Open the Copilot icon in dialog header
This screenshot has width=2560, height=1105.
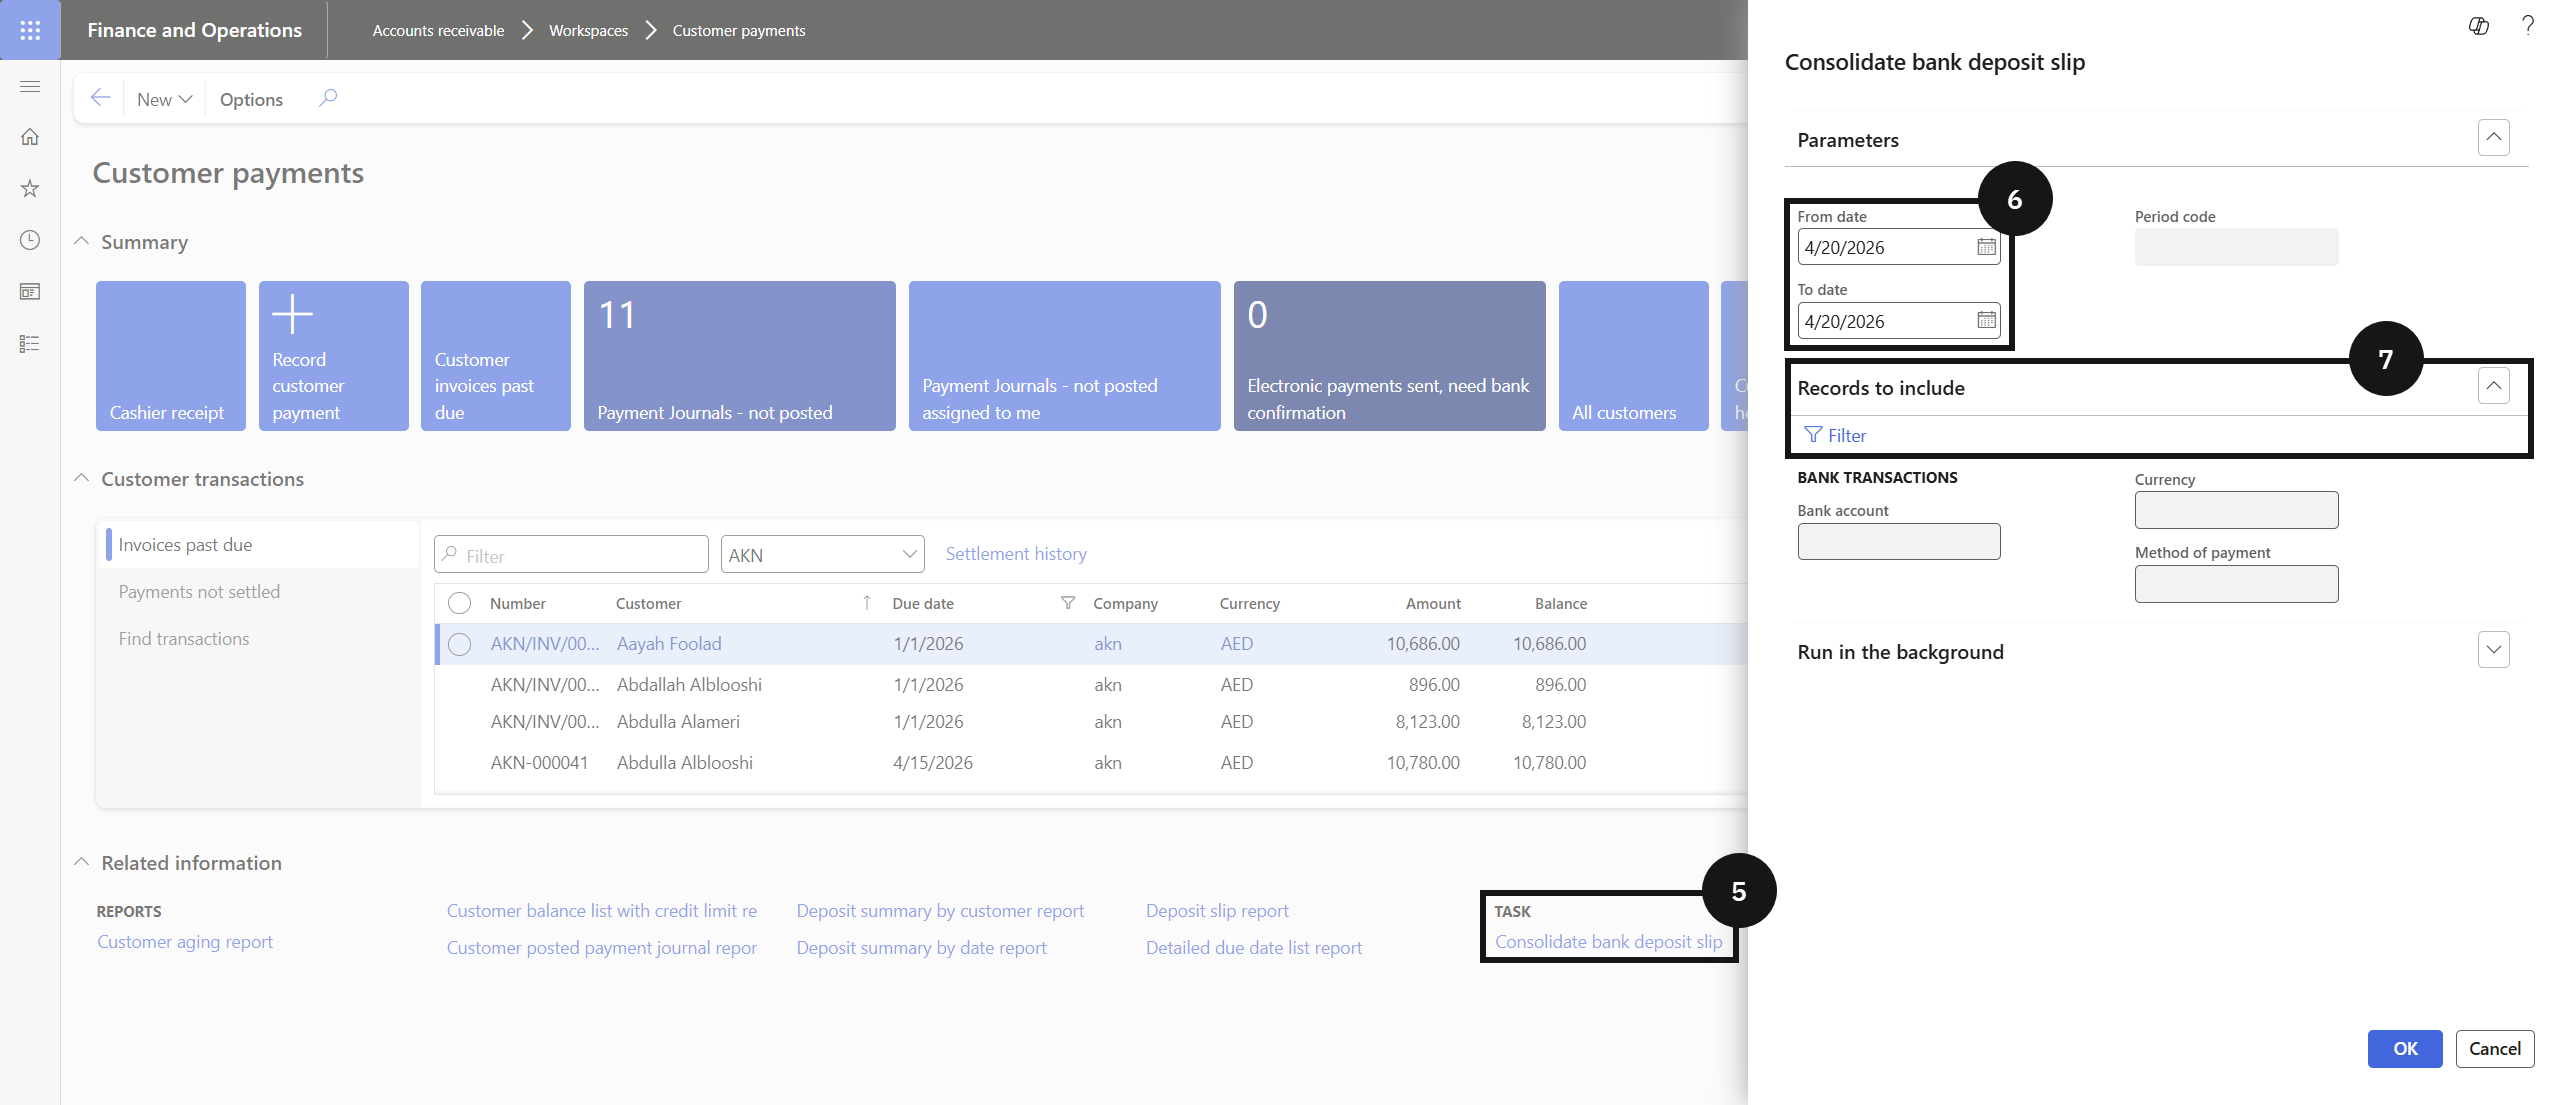pos(2479,26)
